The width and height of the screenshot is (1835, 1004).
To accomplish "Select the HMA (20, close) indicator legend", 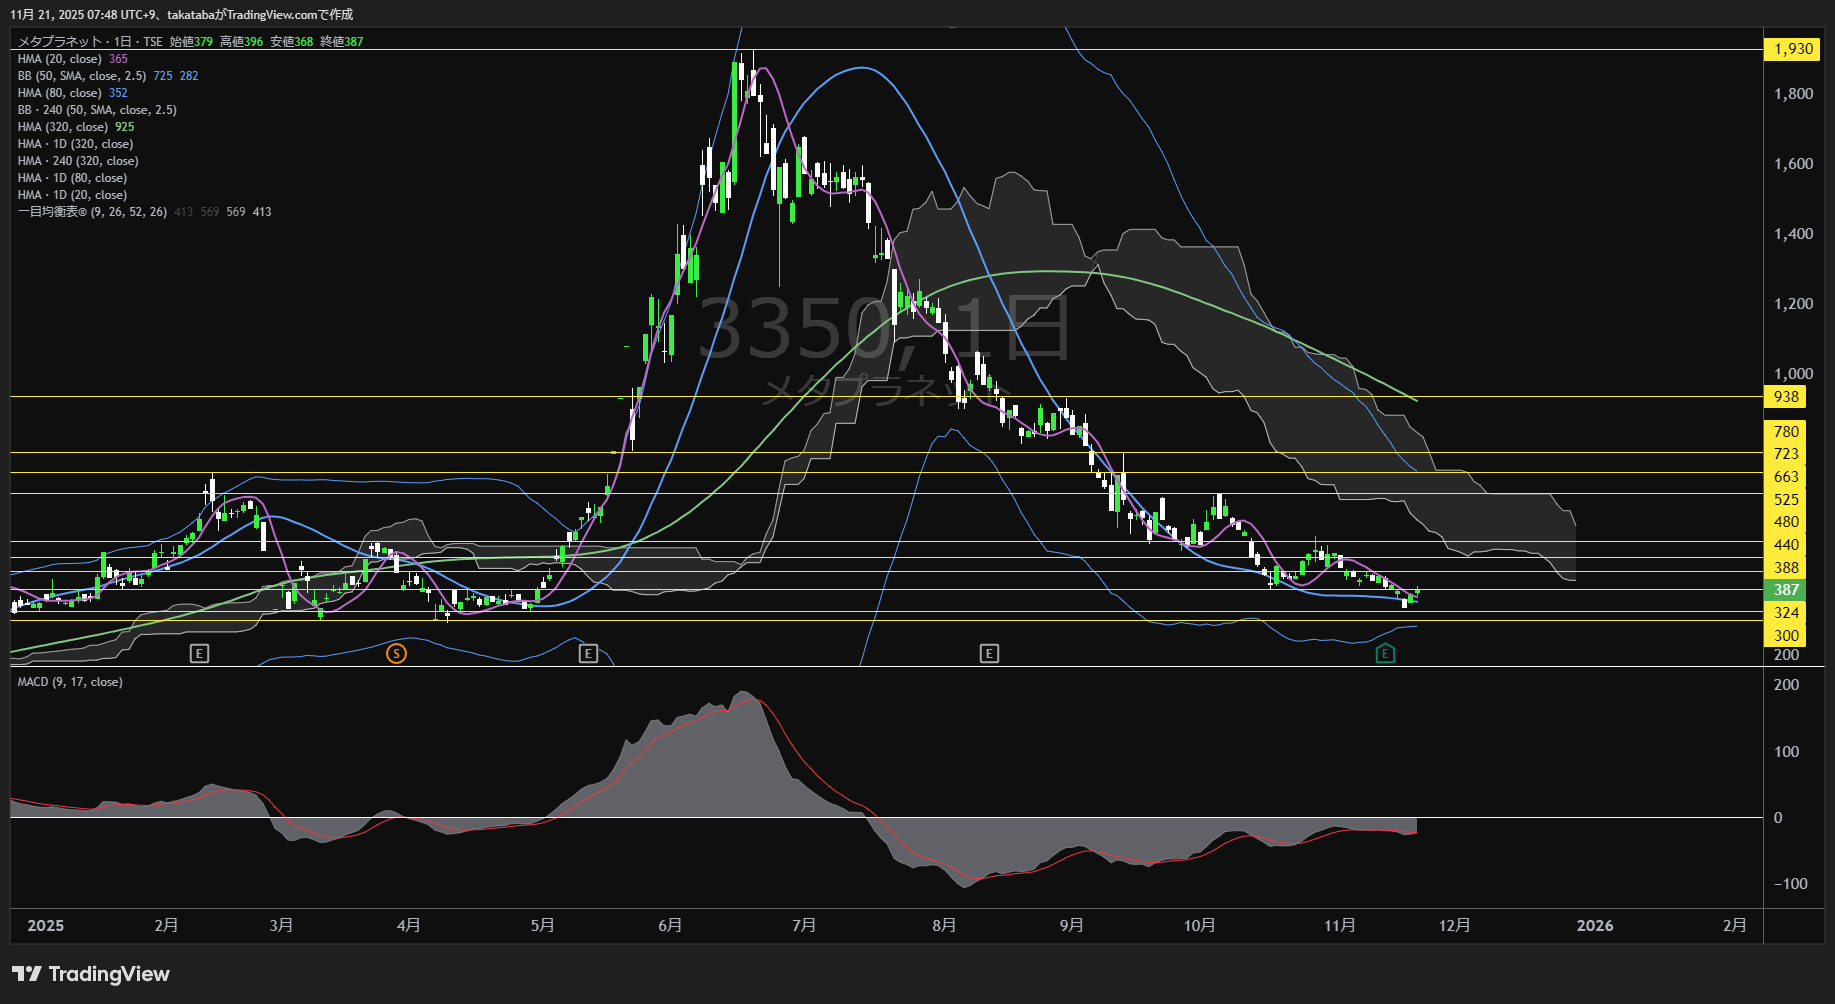I will coord(59,59).
